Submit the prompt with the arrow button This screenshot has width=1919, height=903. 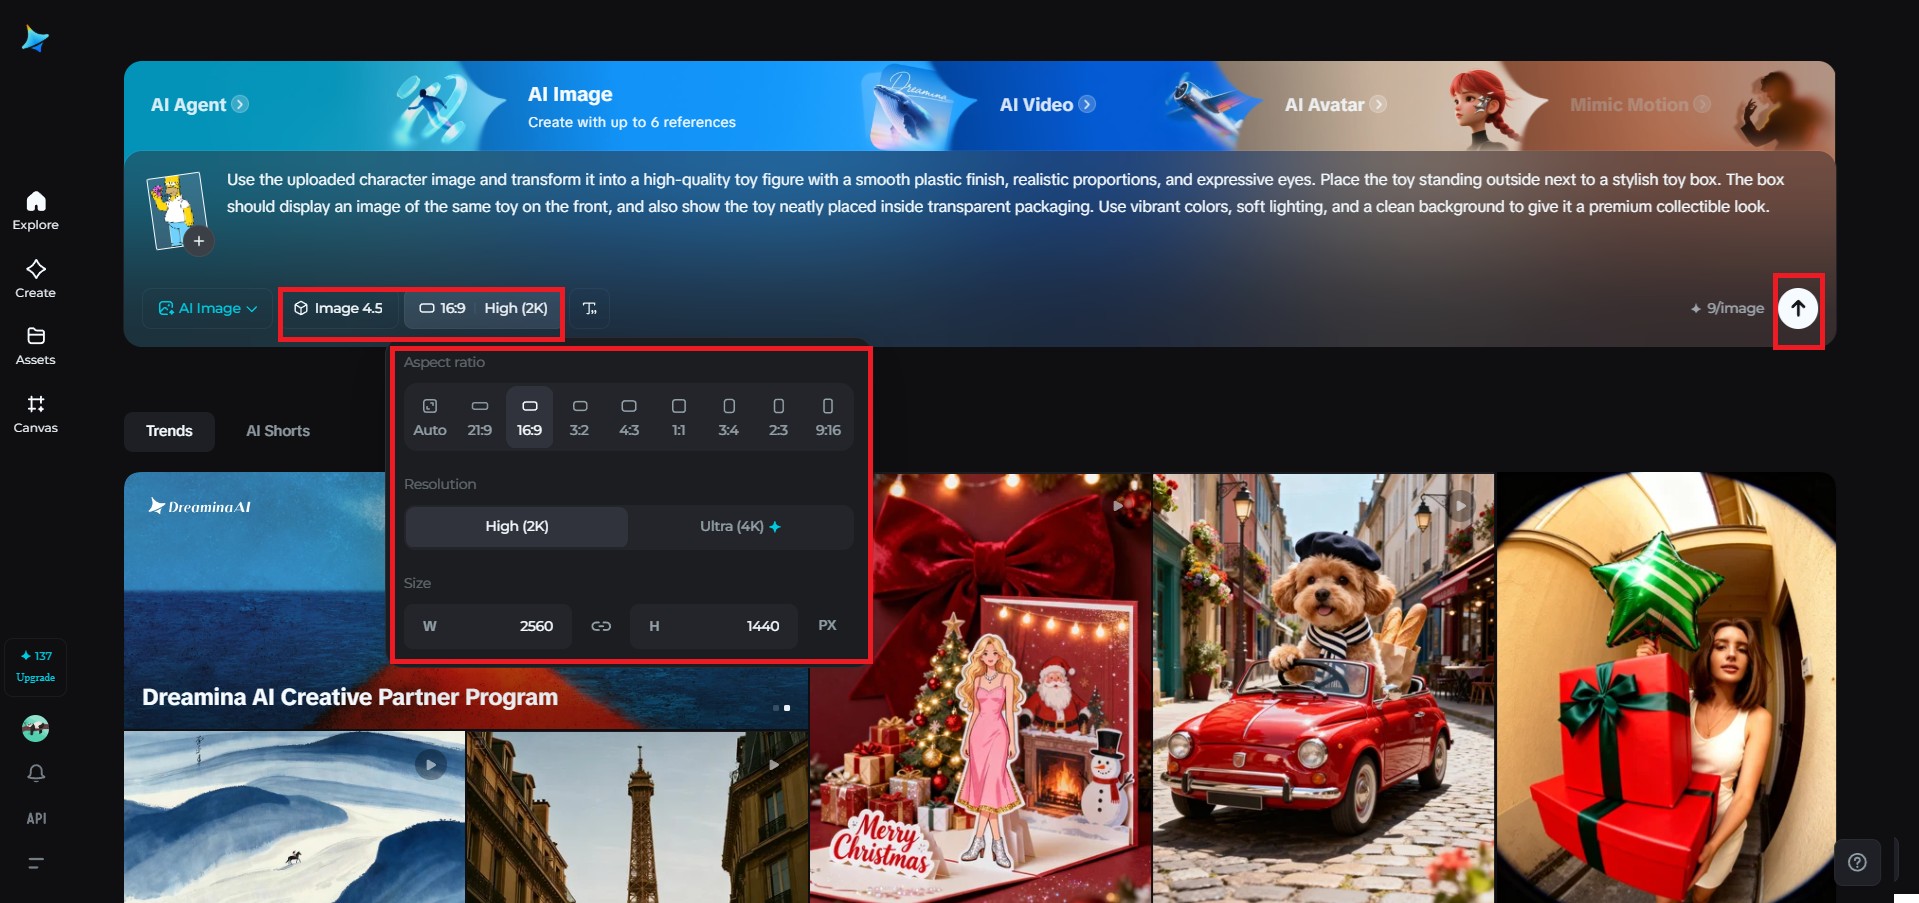pos(1798,309)
